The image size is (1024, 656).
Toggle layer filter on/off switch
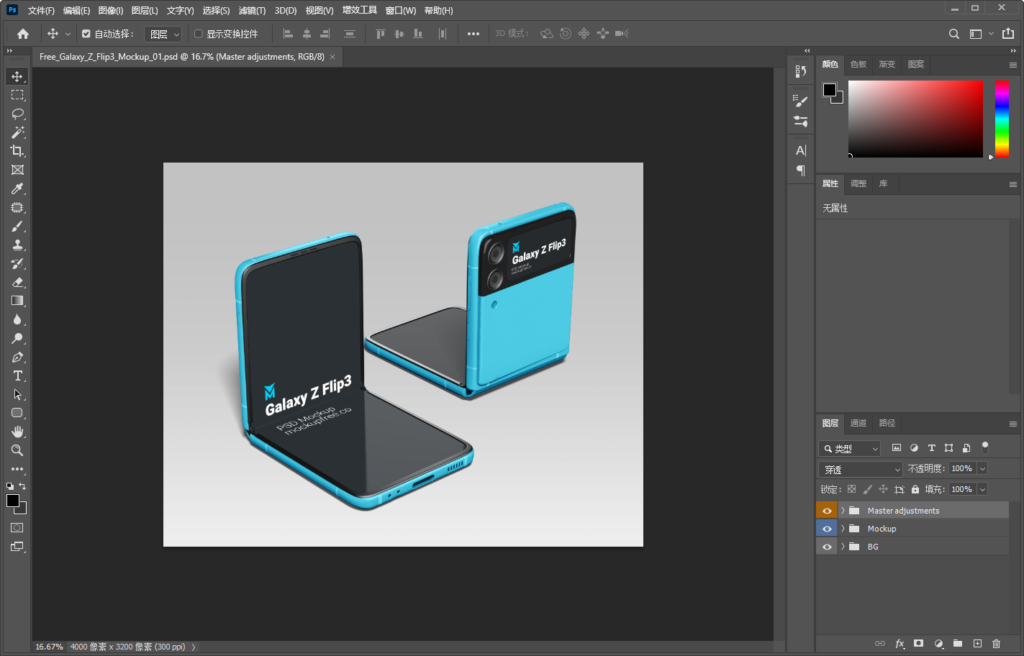click(x=985, y=448)
